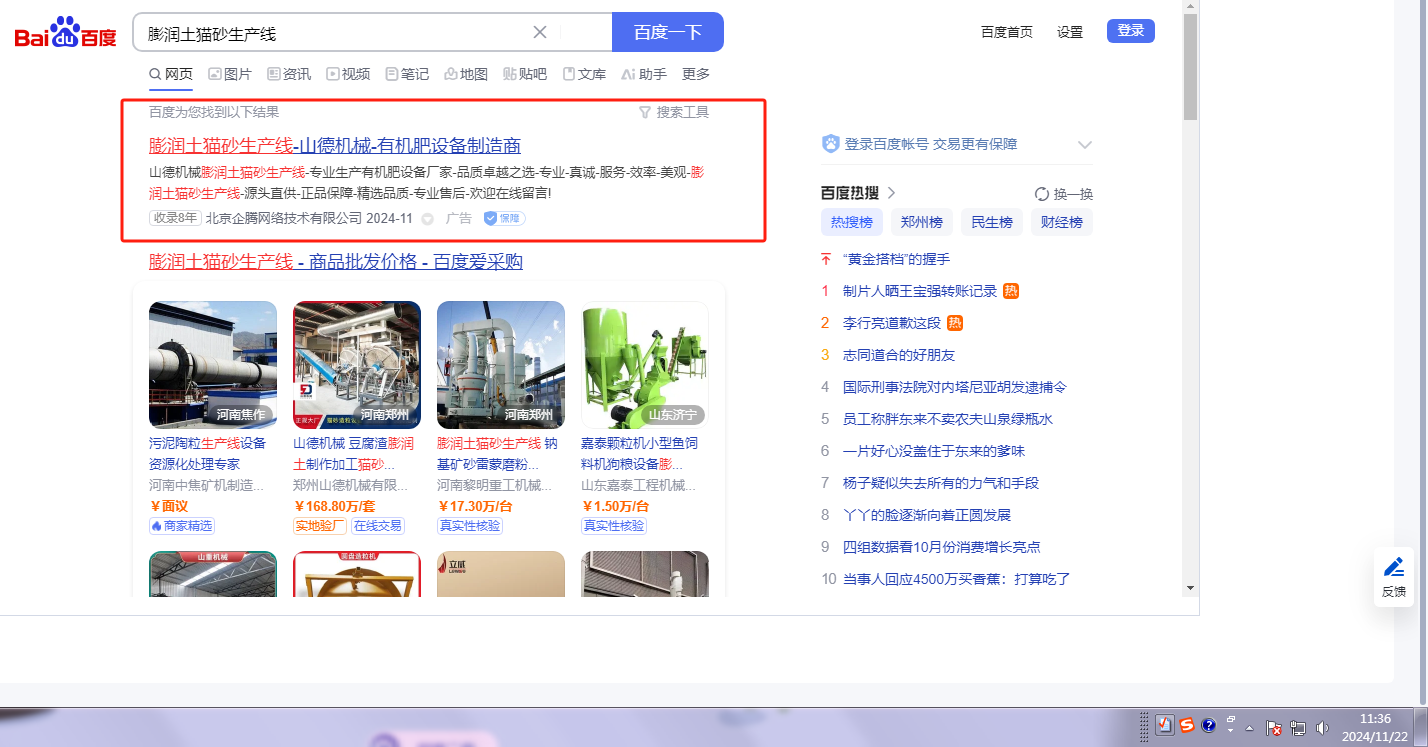Click the 在线交易 tag
1428x747 pixels.
(x=377, y=526)
